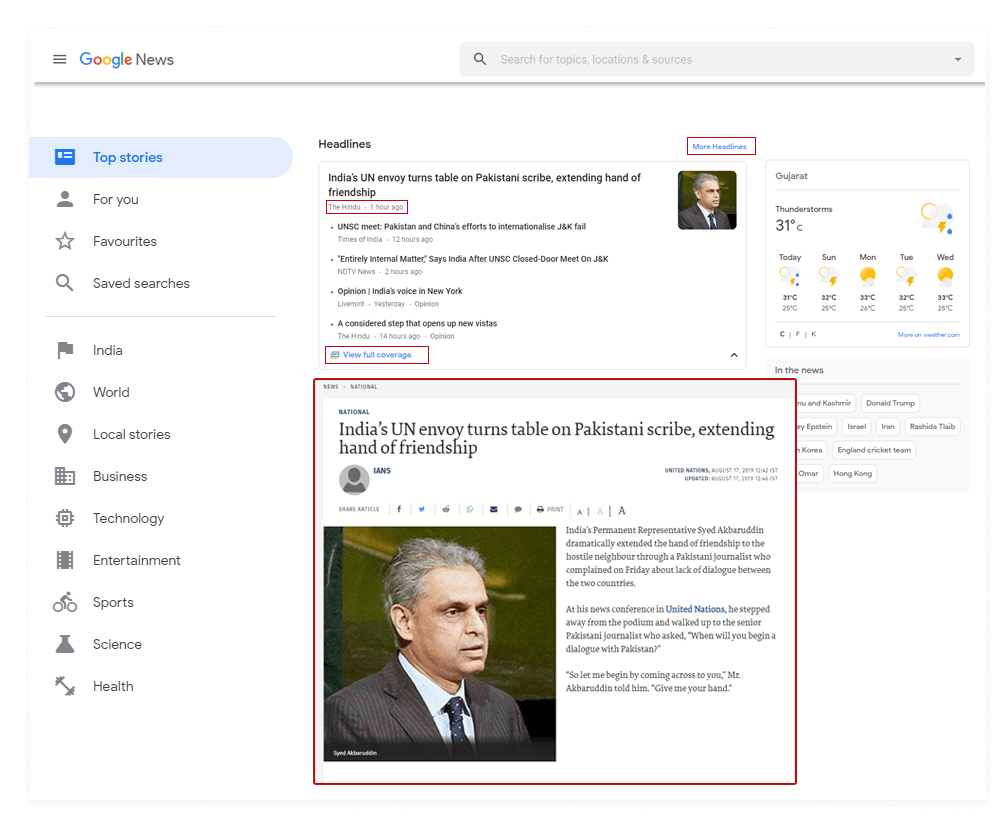Click the Iran topic chip

[888, 426]
